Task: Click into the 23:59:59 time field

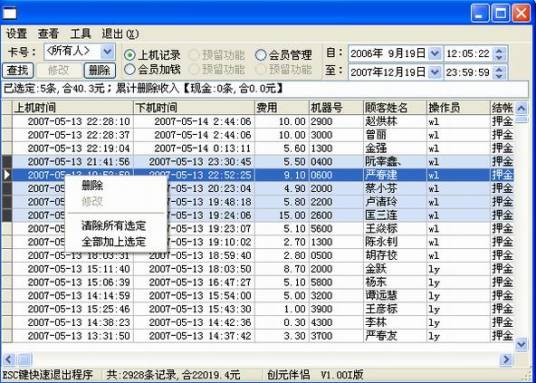Action: 469,72
